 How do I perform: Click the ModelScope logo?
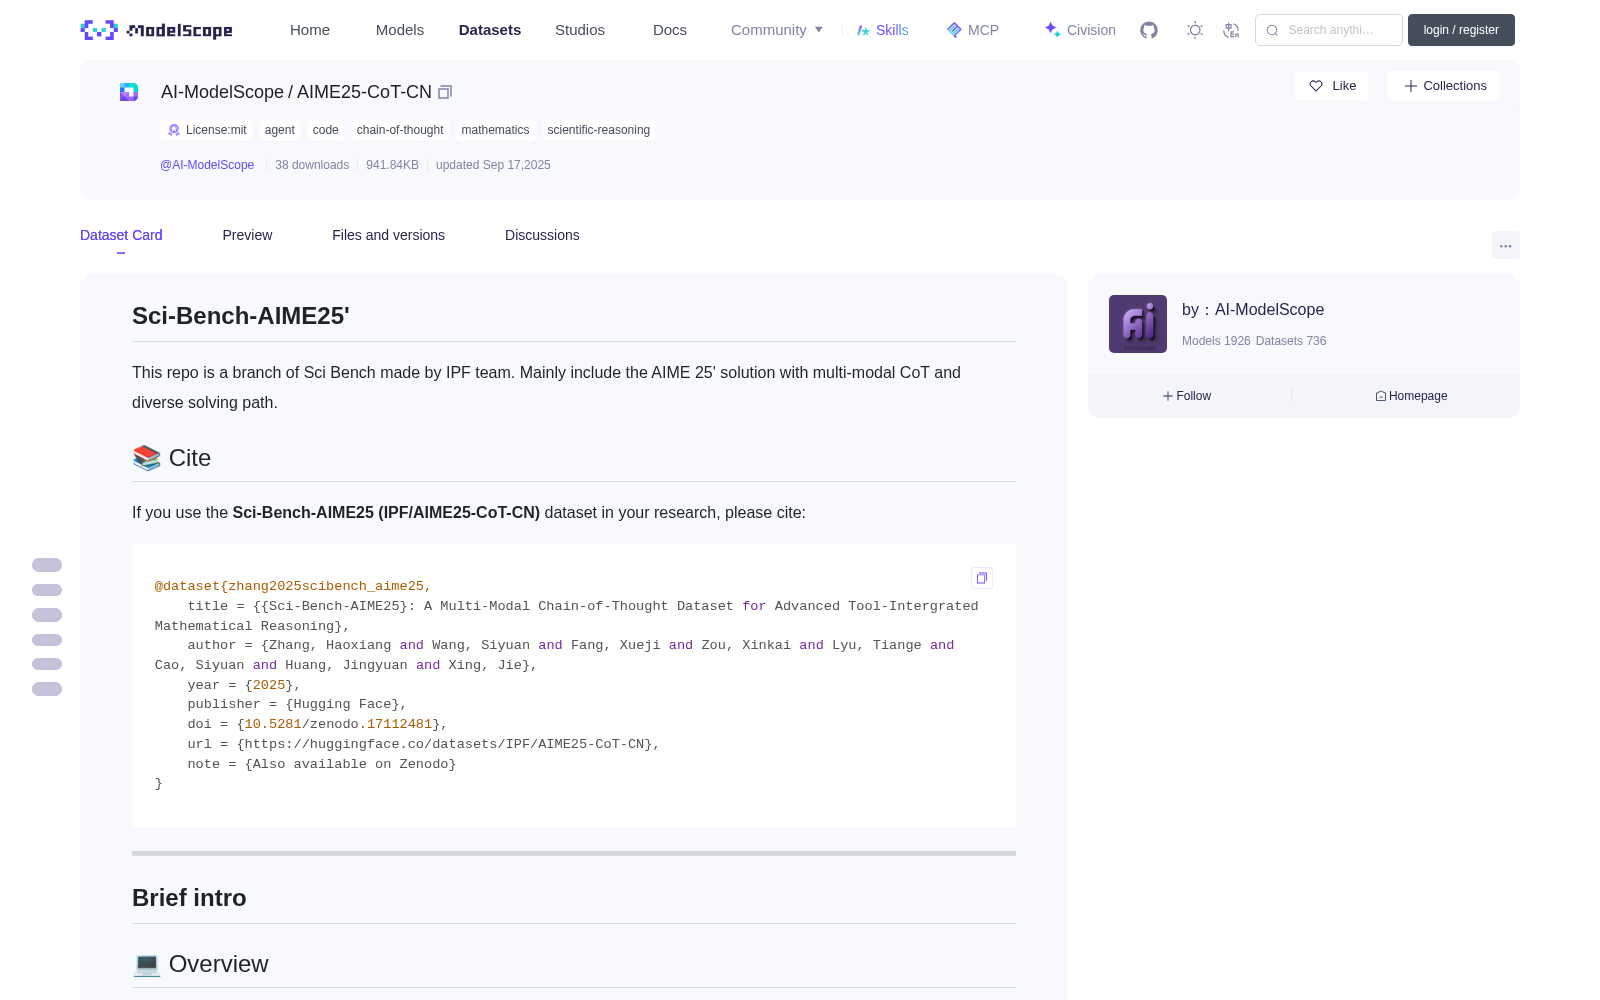tap(157, 30)
